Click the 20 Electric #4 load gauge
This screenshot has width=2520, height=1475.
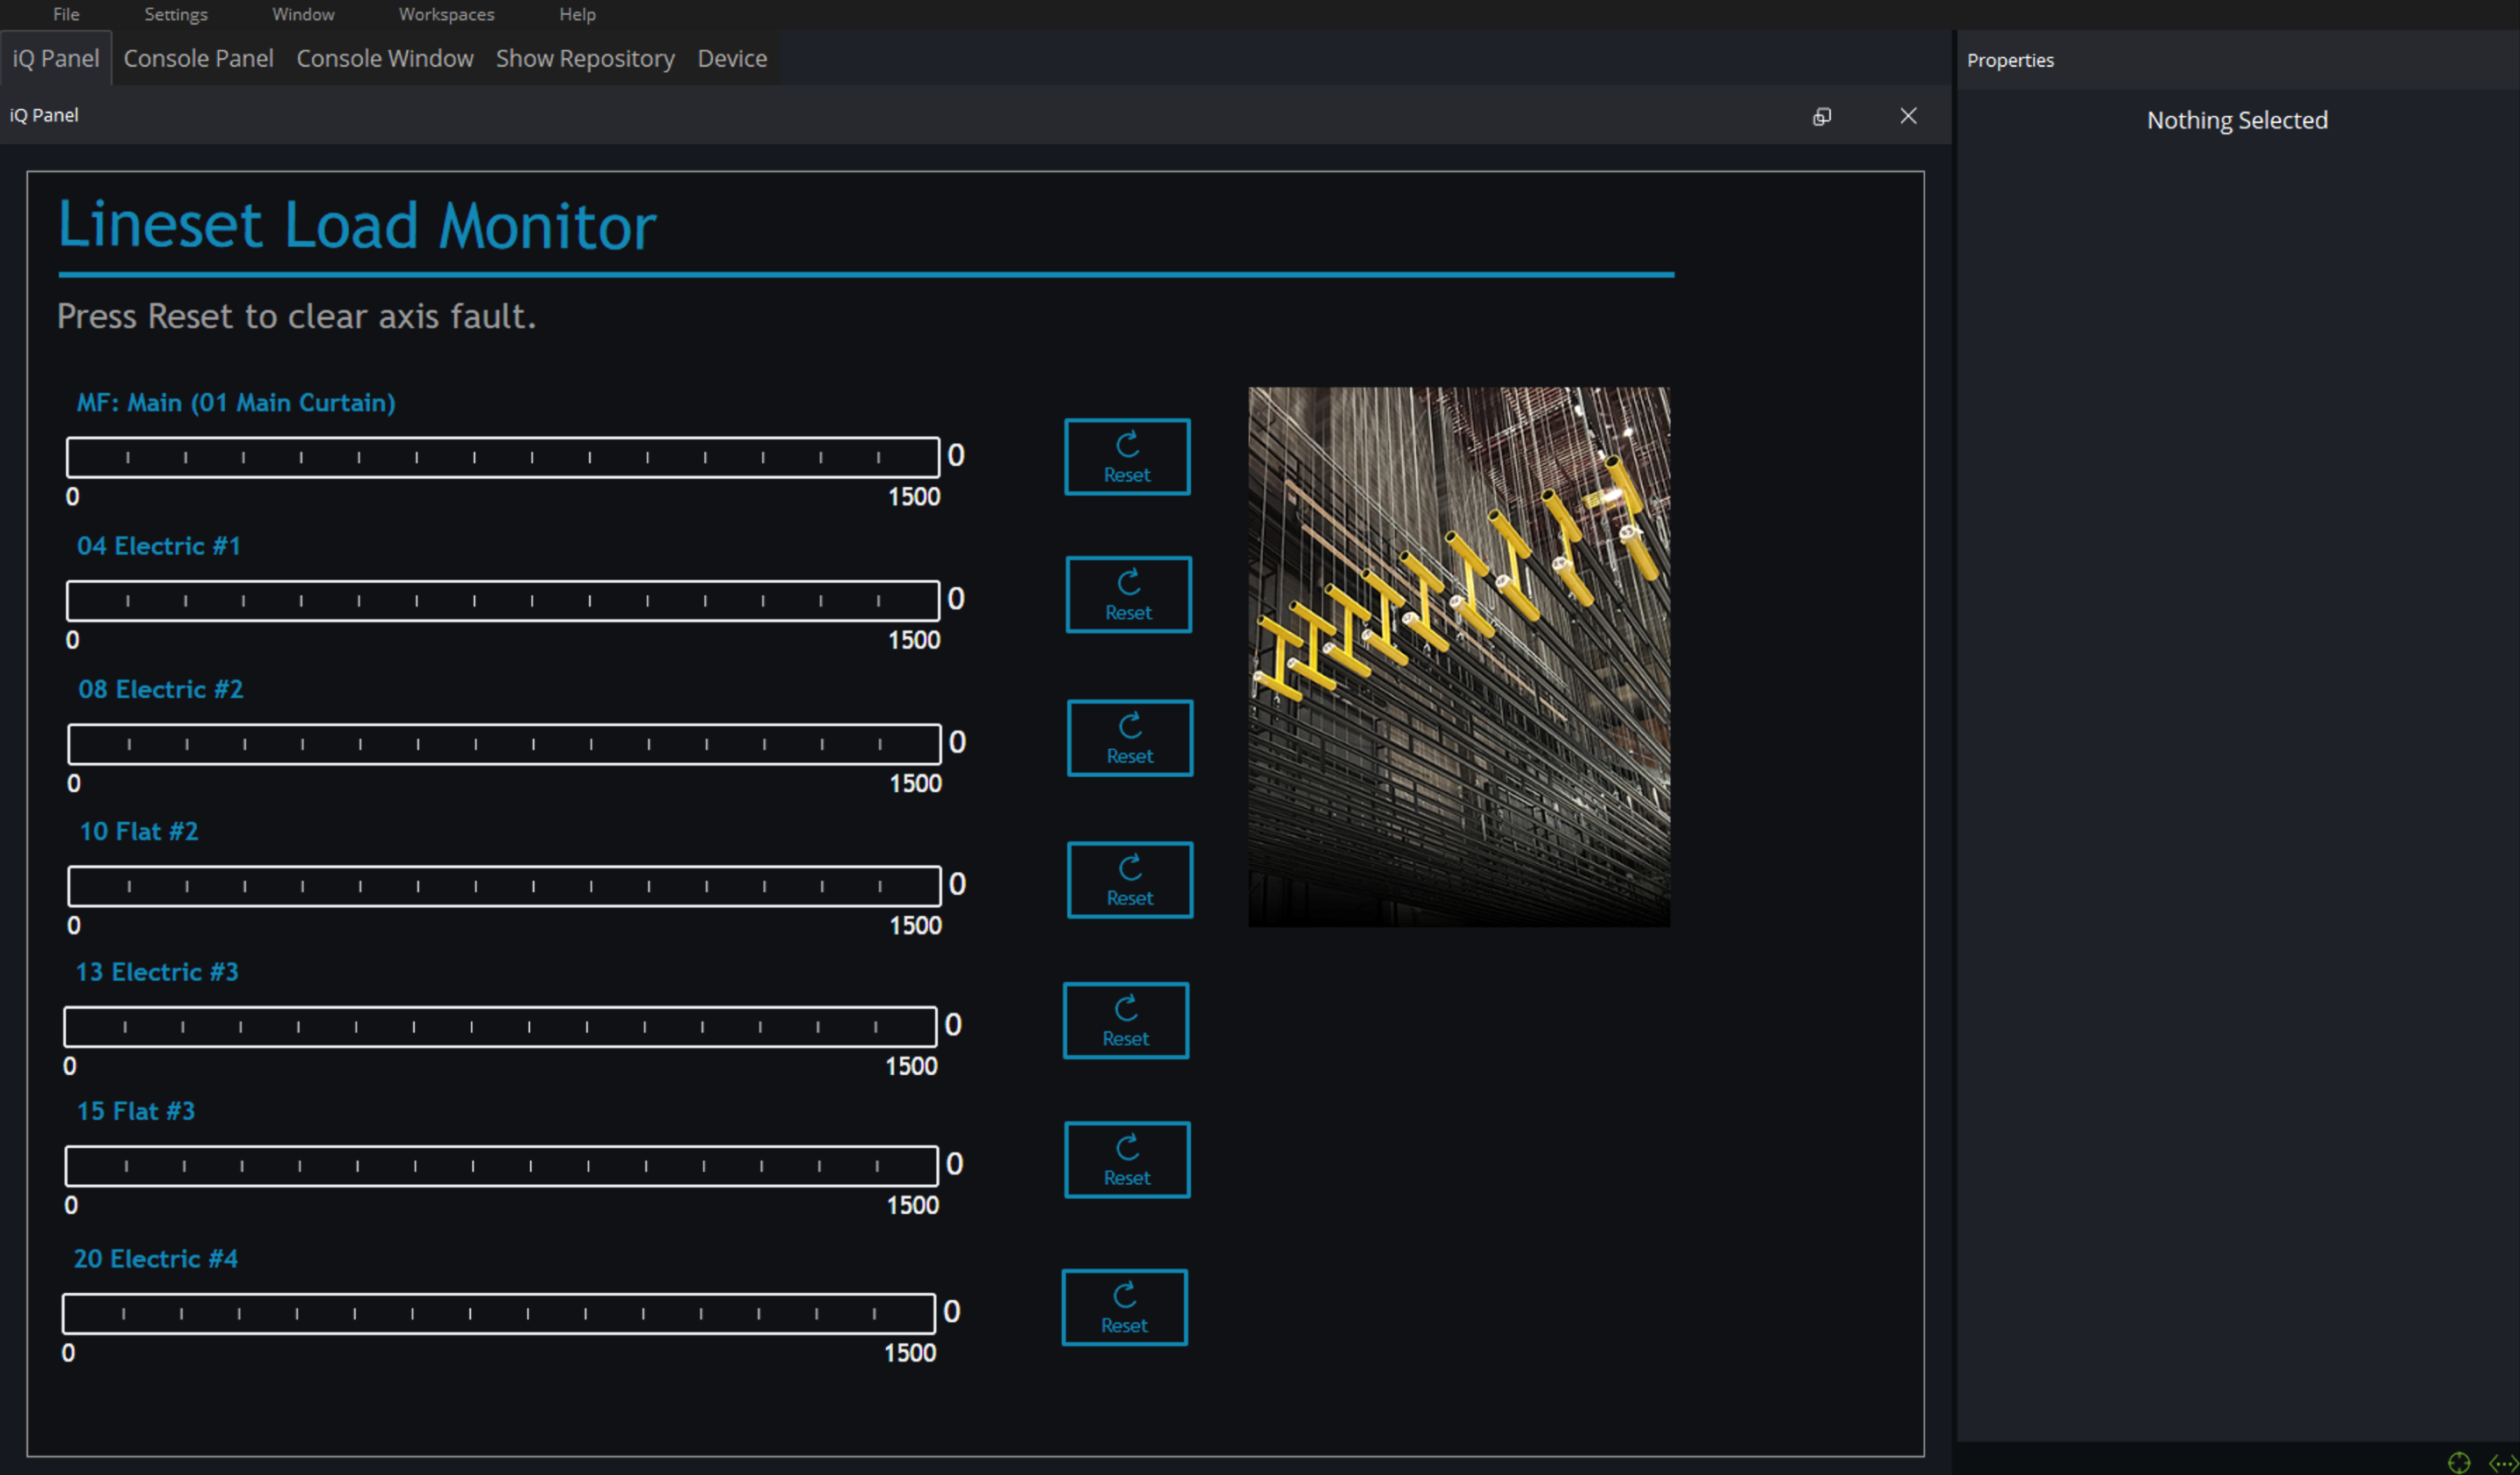(x=499, y=1313)
